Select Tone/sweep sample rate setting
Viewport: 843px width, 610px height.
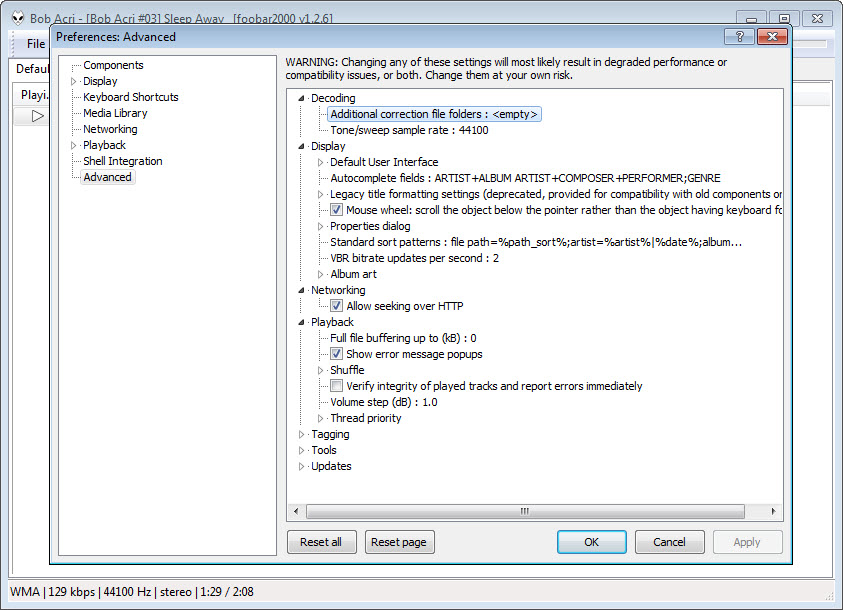(x=409, y=130)
